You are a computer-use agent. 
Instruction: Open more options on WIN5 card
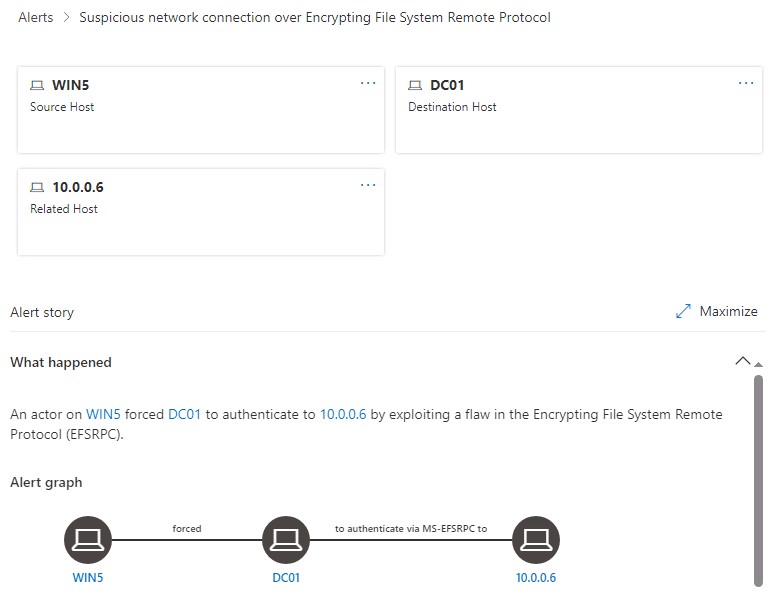click(x=368, y=83)
